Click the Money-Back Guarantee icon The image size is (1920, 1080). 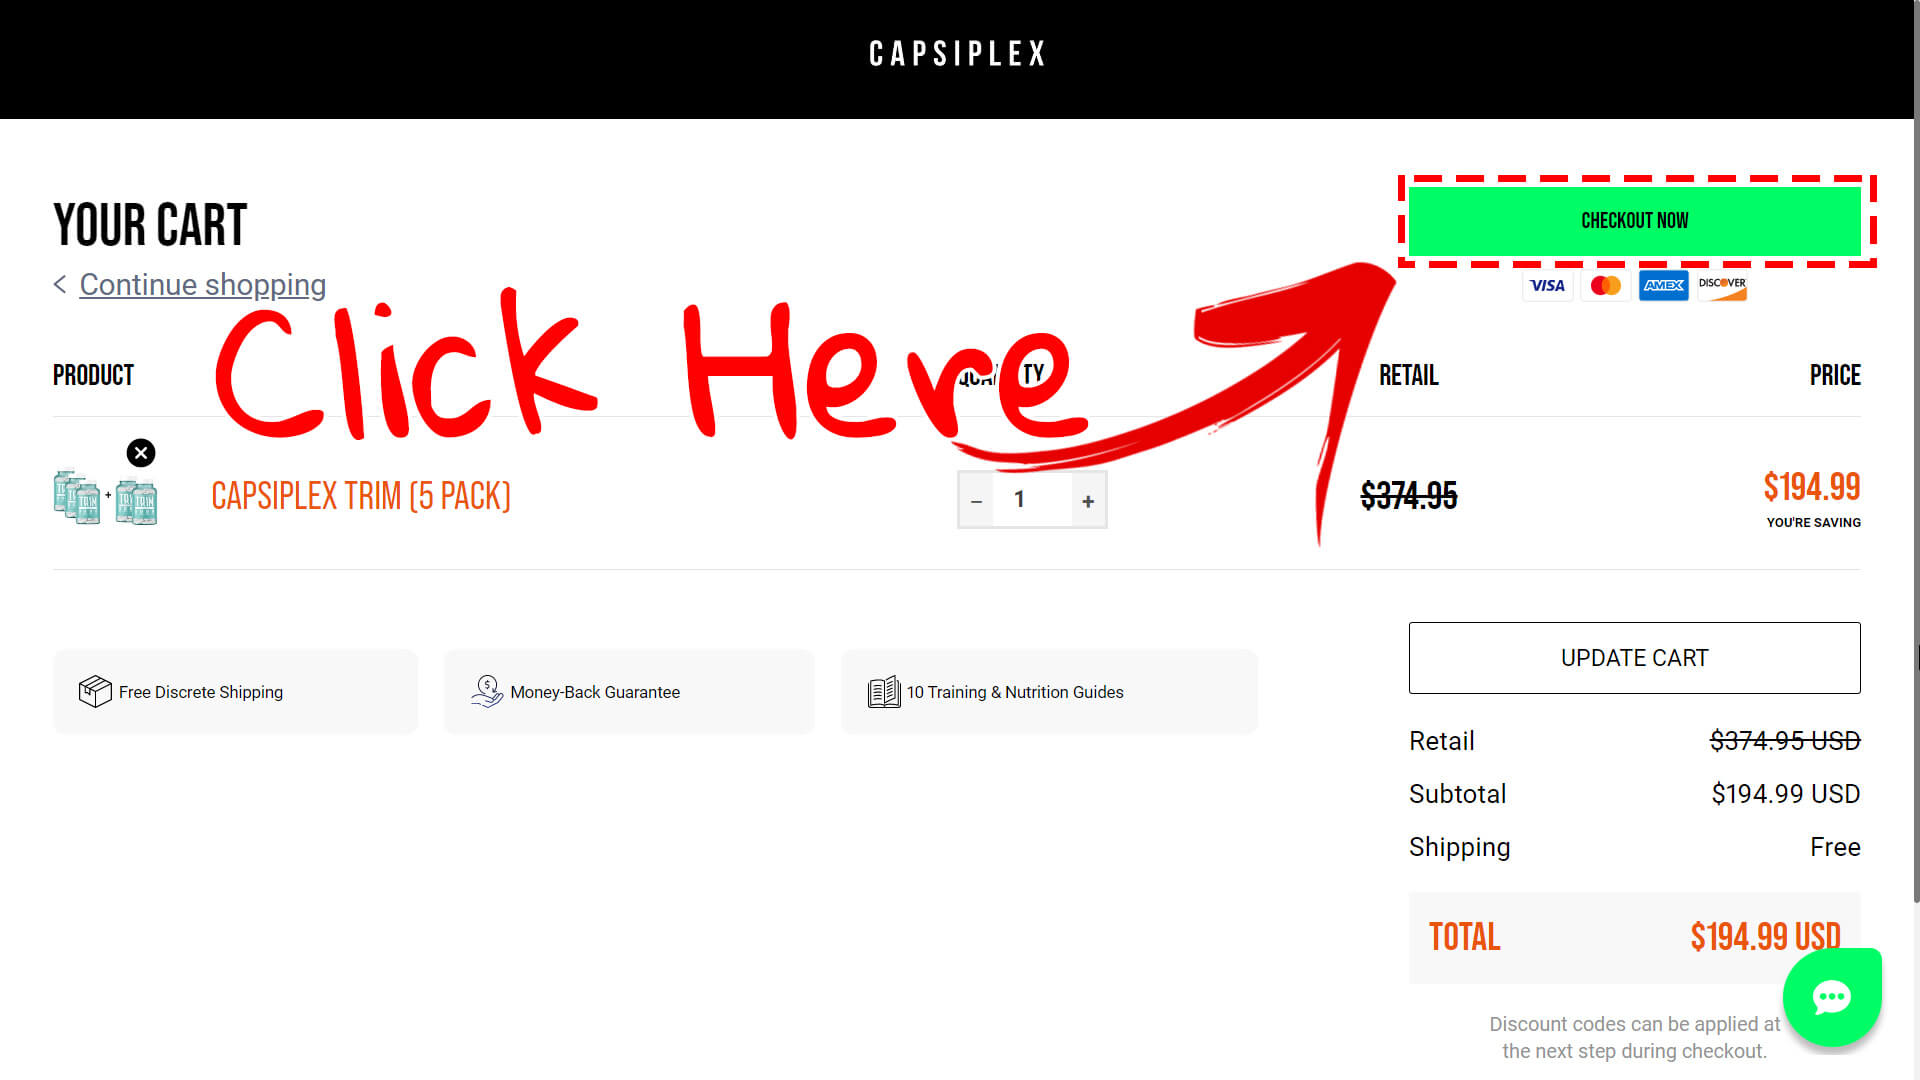tap(487, 691)
